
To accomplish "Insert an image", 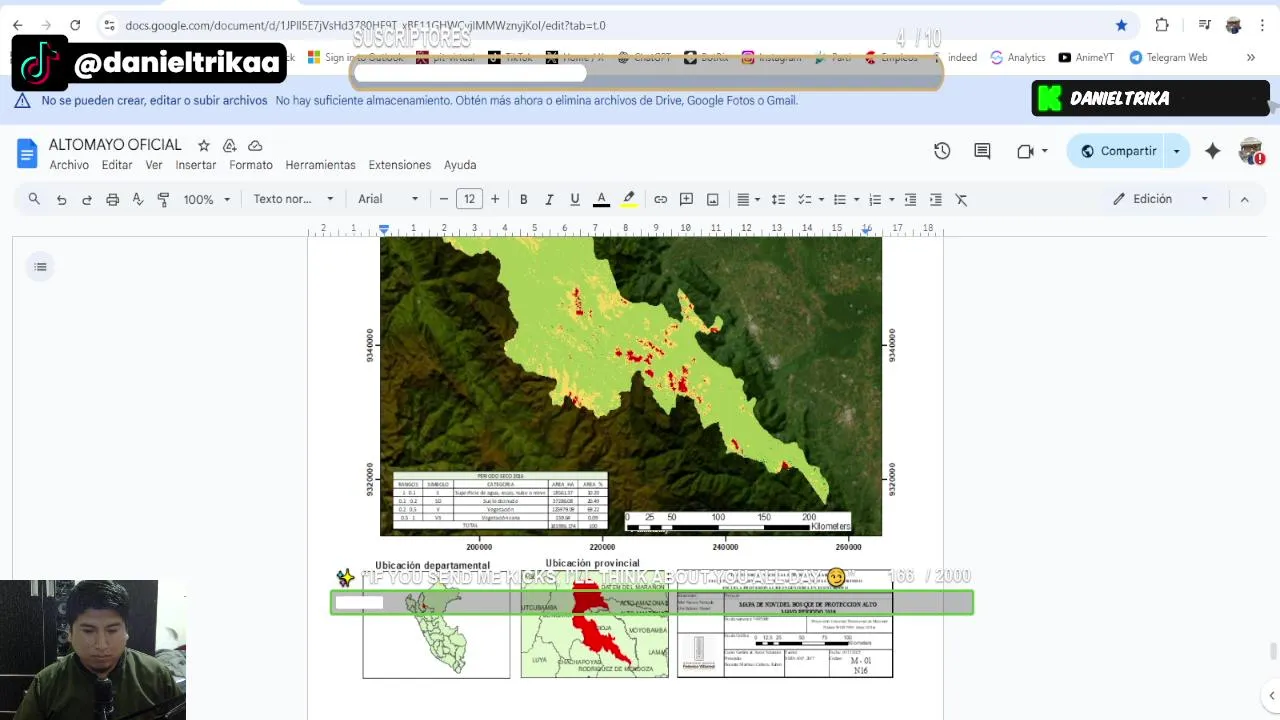I will coord(712,199).
